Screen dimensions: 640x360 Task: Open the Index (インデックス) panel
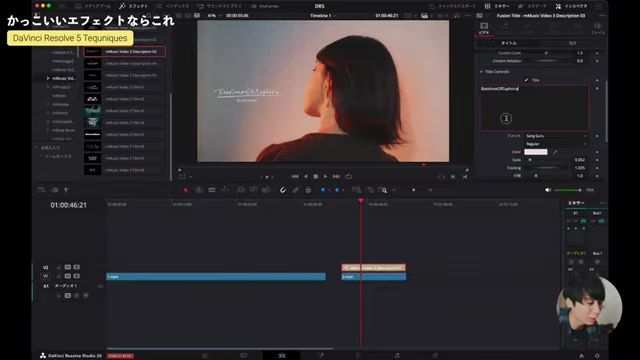(173, 6)
